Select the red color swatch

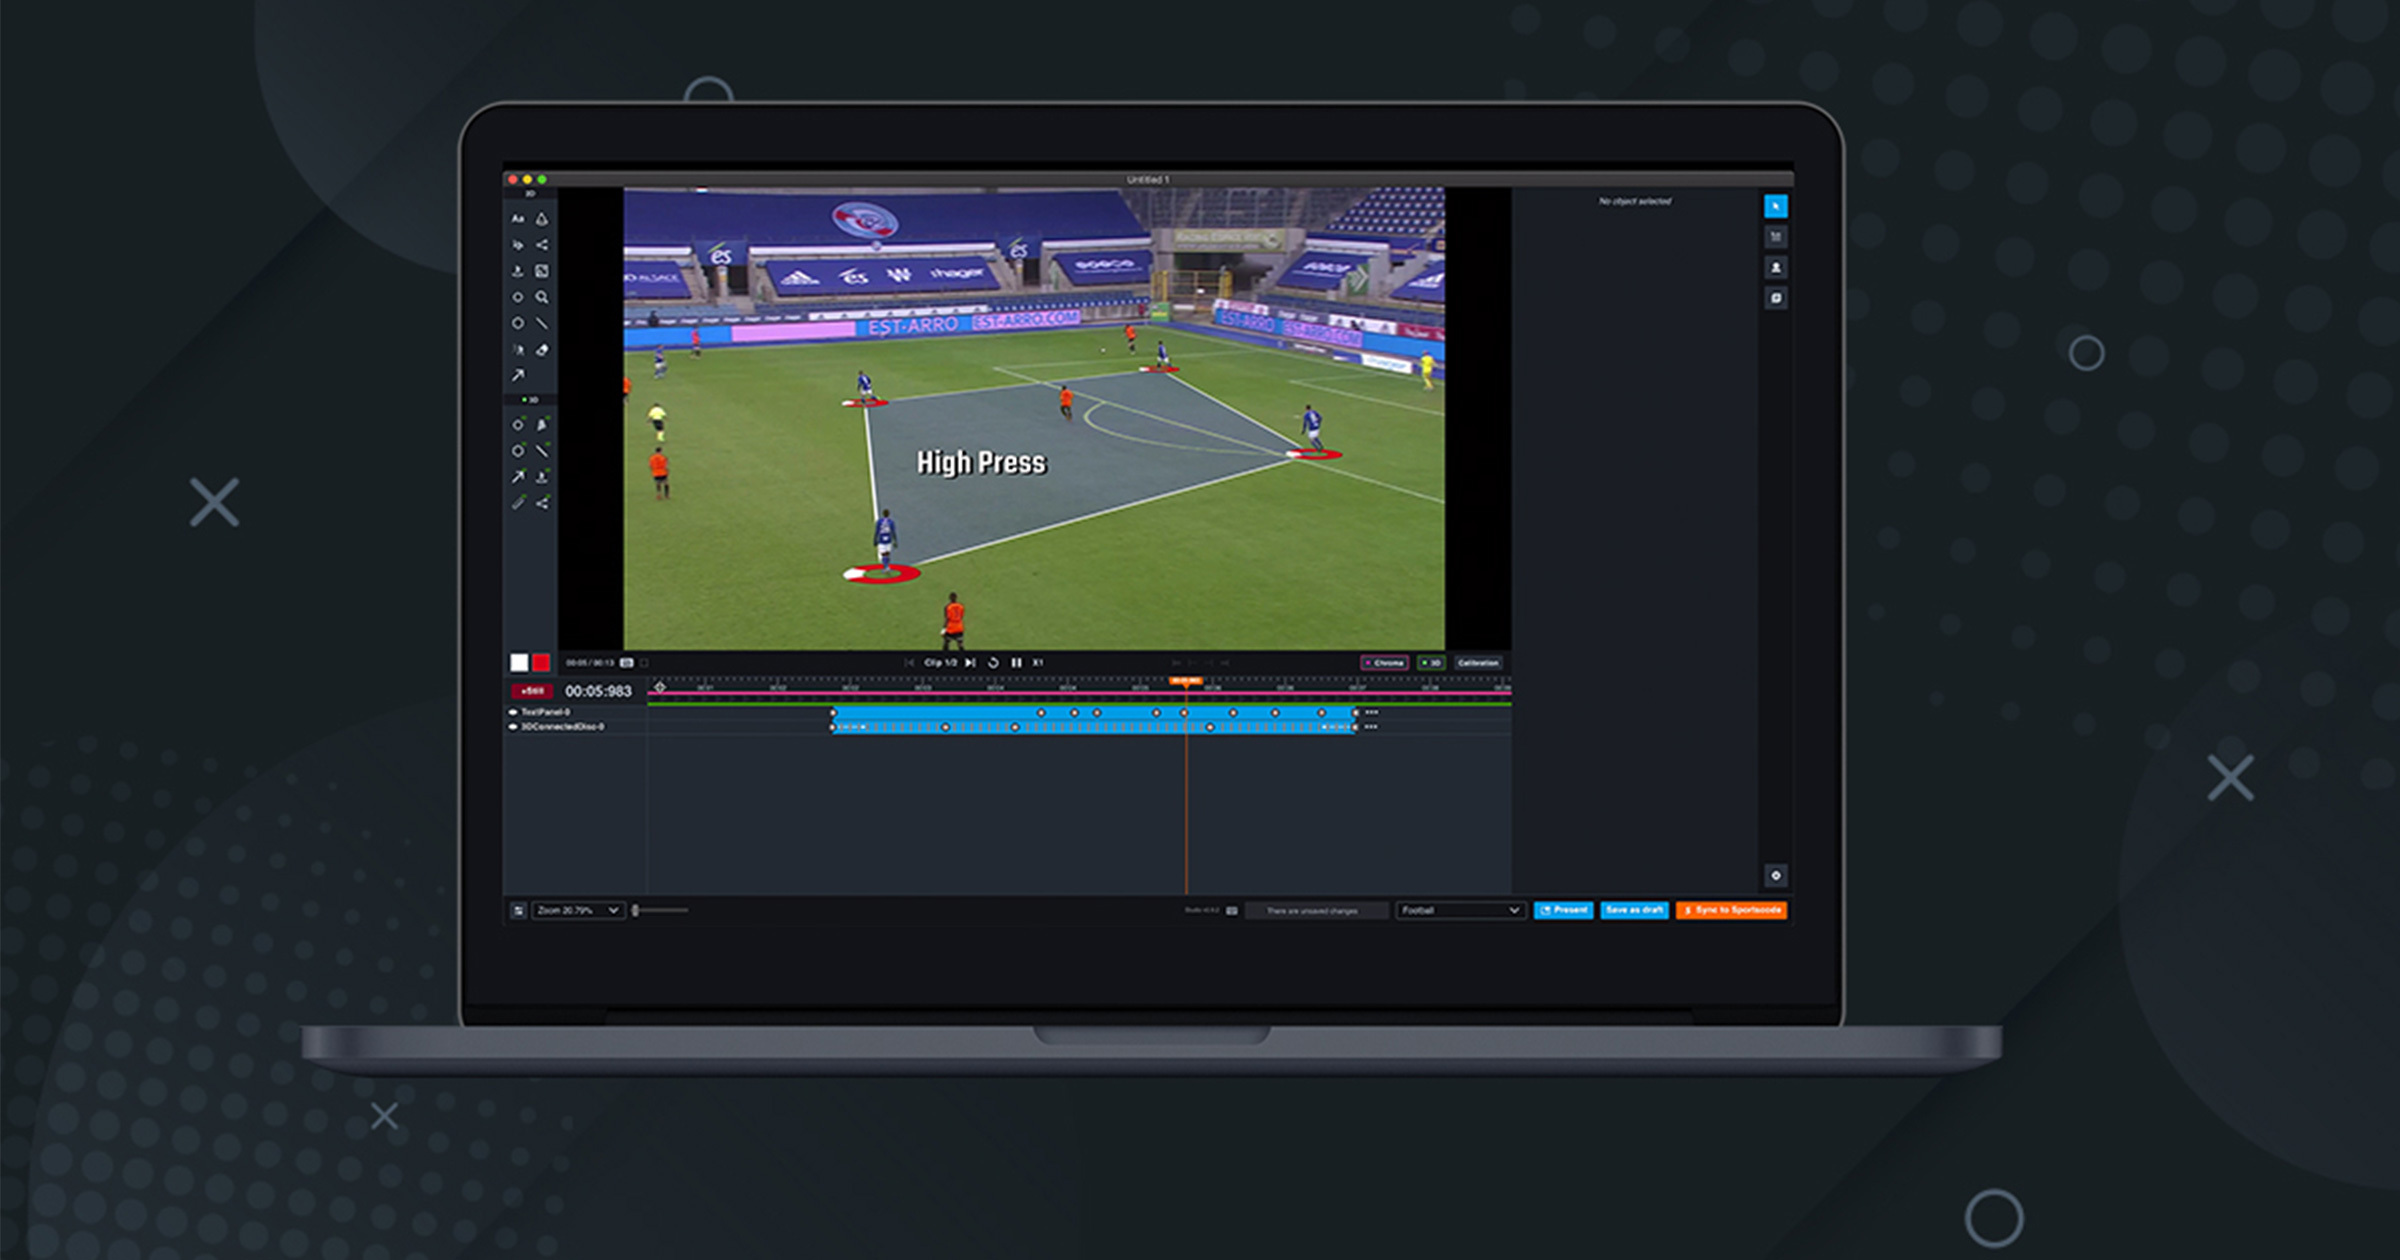[x=540, y=662]
